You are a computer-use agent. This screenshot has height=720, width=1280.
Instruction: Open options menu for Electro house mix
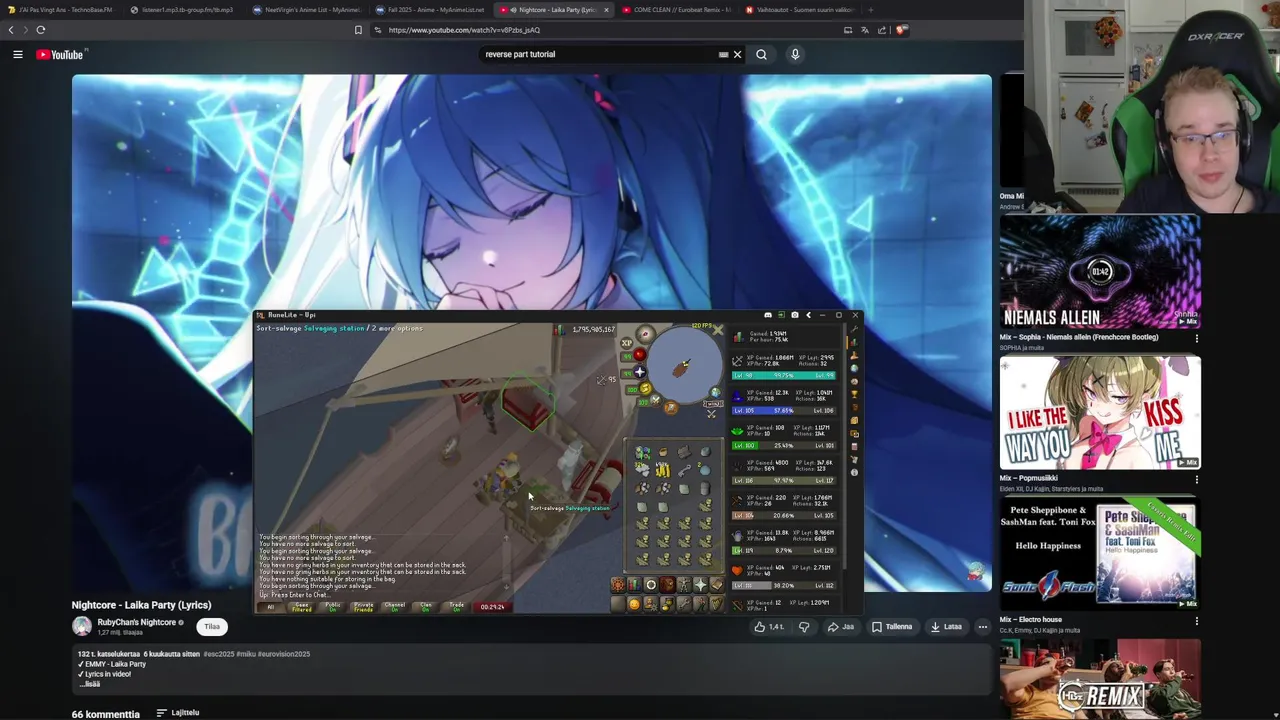tap(1196, 620)
